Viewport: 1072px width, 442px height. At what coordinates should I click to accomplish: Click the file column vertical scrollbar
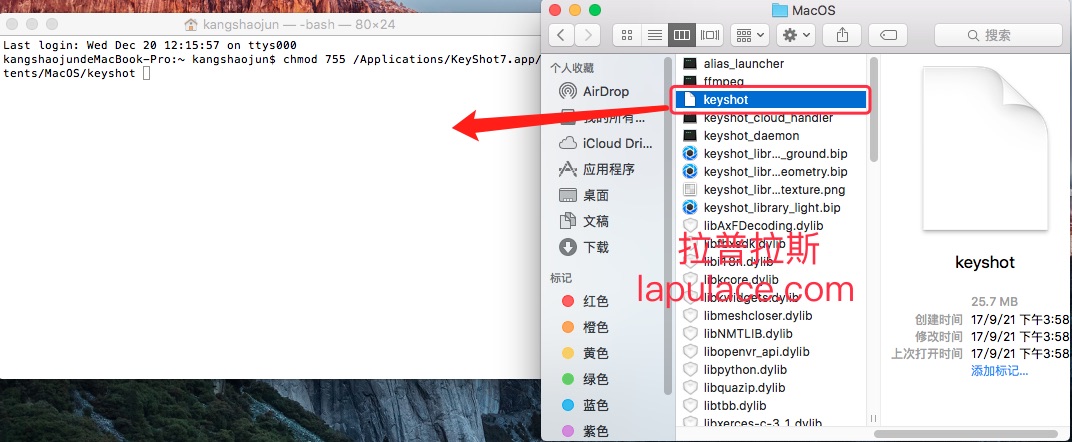click(873, 109)
